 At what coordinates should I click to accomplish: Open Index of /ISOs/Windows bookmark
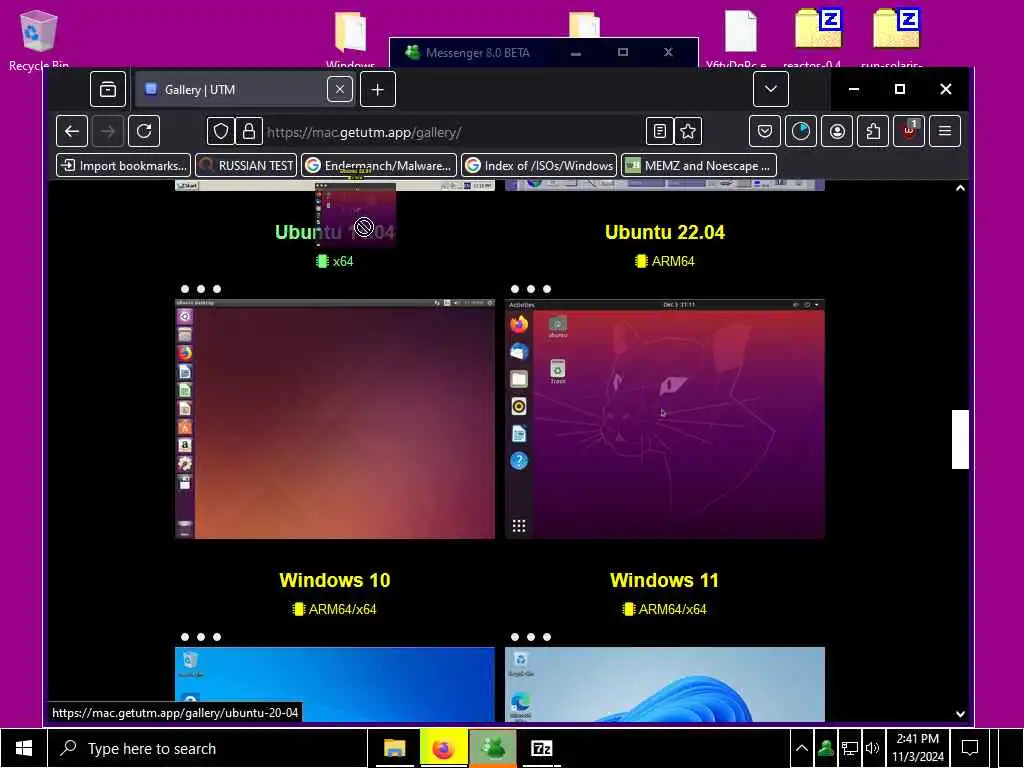tap(539, 165)
